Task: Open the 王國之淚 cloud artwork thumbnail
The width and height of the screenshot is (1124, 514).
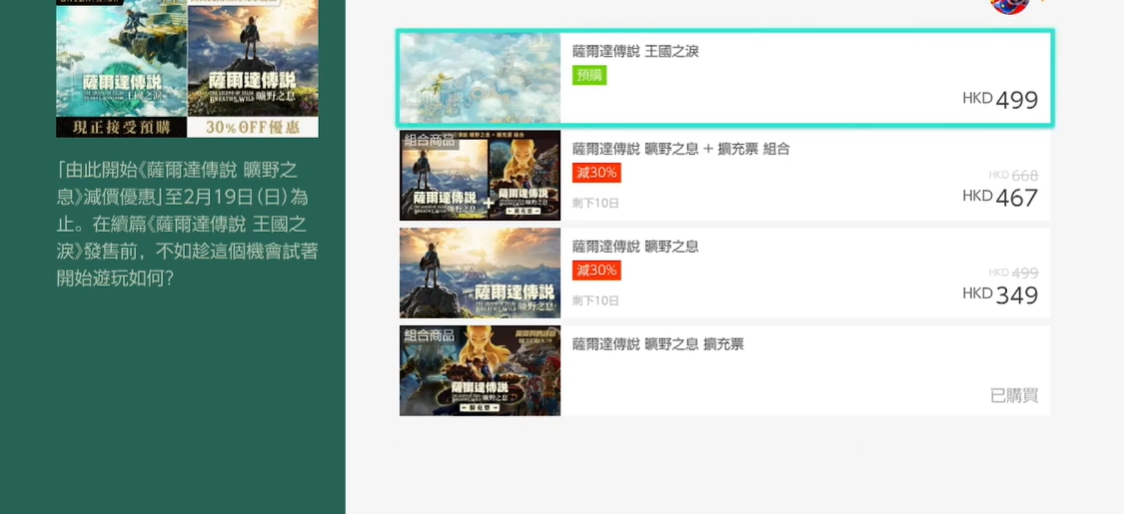Action: (x=480, y=78)
